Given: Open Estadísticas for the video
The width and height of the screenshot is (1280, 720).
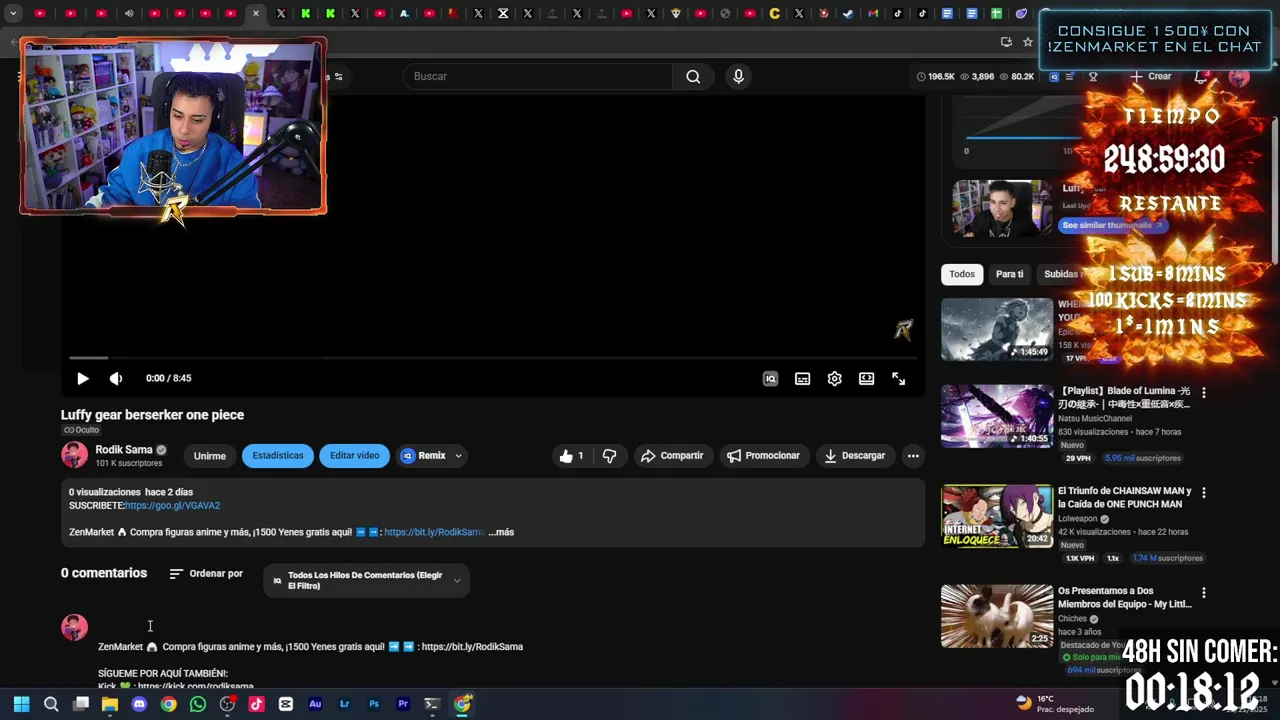Looking at the screenshot, I should coord(277,456).
